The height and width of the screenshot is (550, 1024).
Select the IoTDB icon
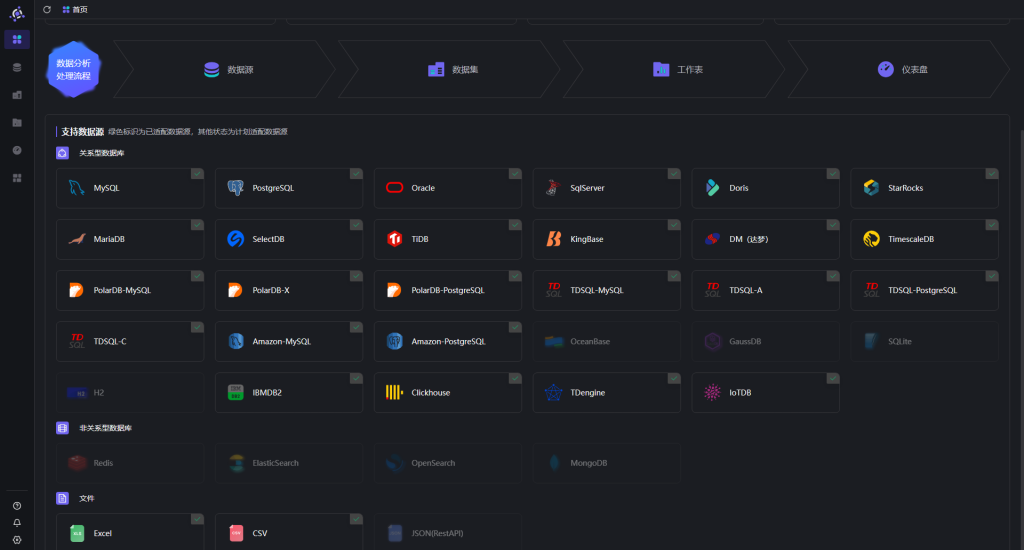click(712, 393)
